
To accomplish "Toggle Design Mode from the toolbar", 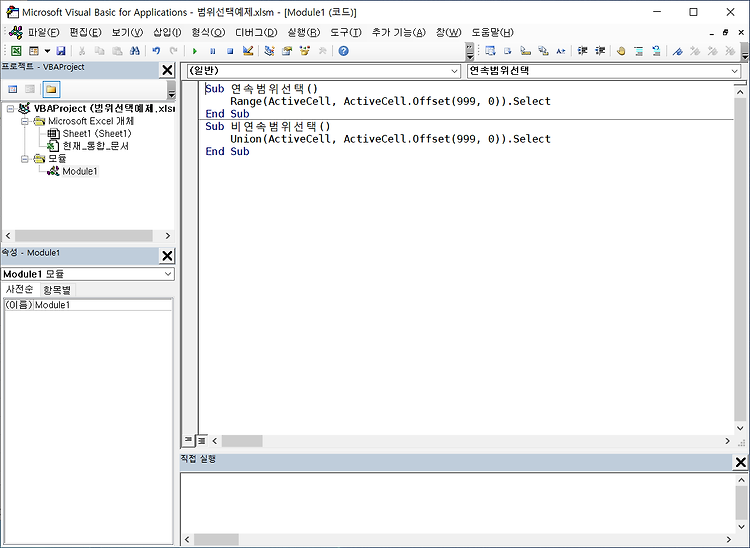I will tap(248, 51).
